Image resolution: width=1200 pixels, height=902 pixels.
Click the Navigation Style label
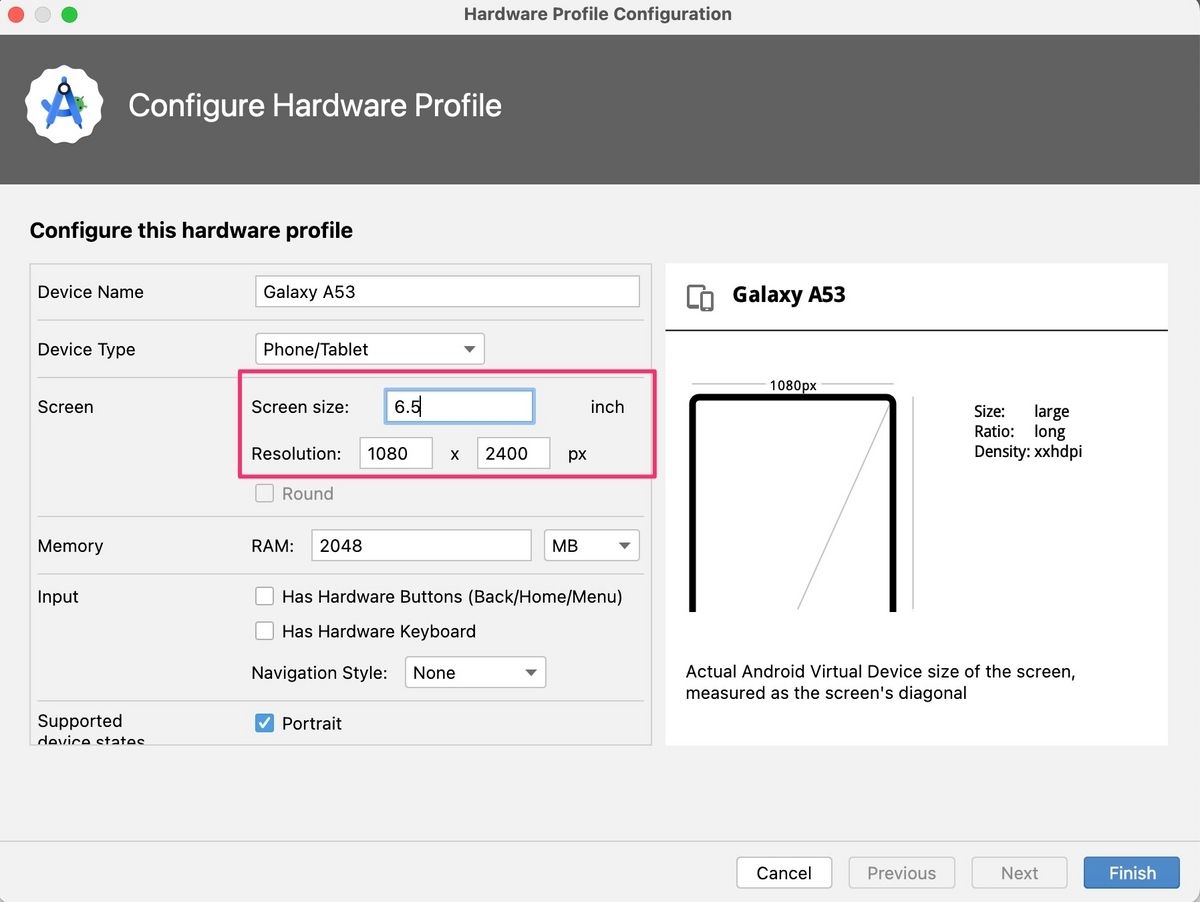(x=319, y=673)
